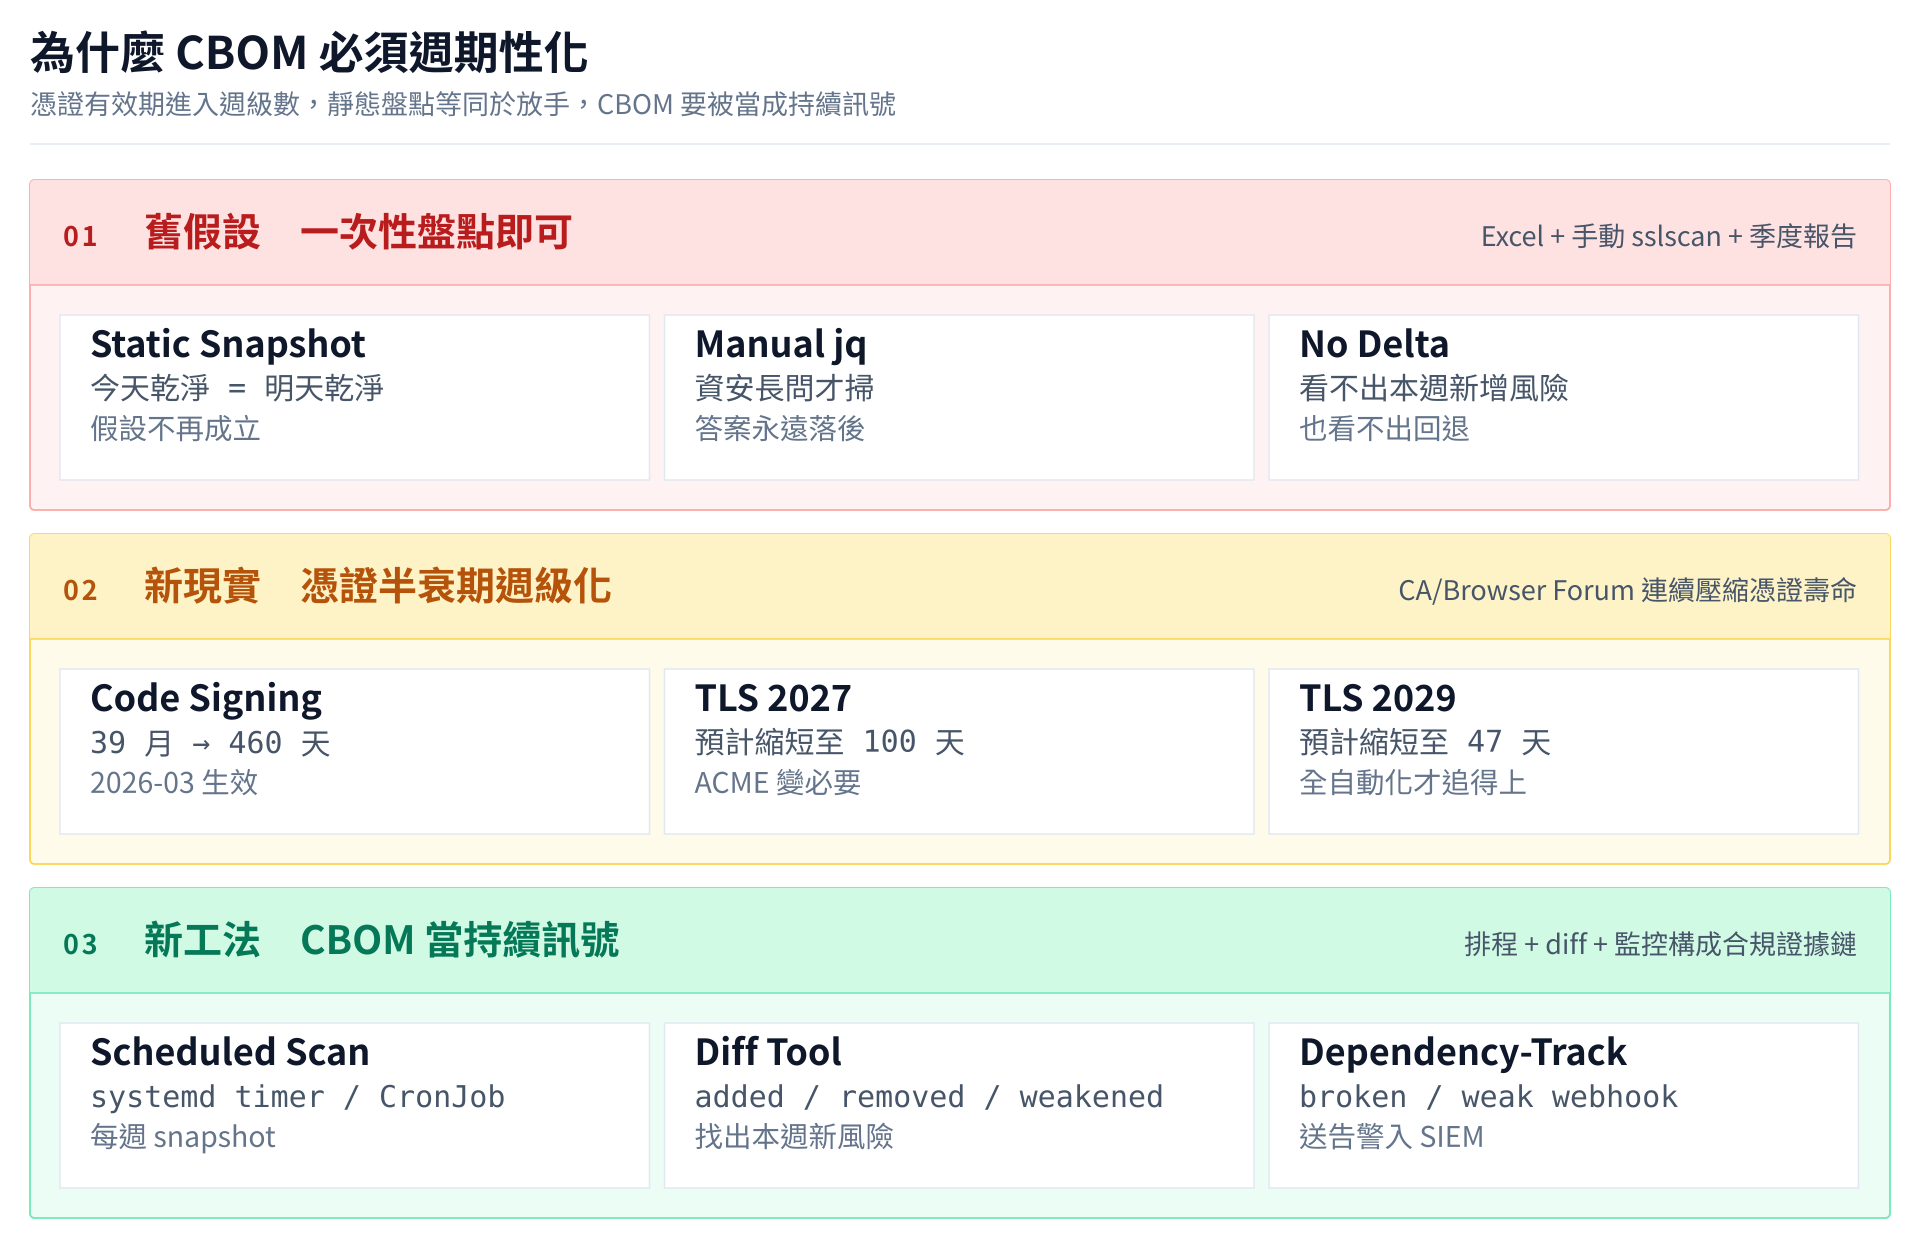Click the text 看不出本週新增風險
The height and width of the screenshot is (1260, 1920).
pyautogui.click(x=1433, y=388)
